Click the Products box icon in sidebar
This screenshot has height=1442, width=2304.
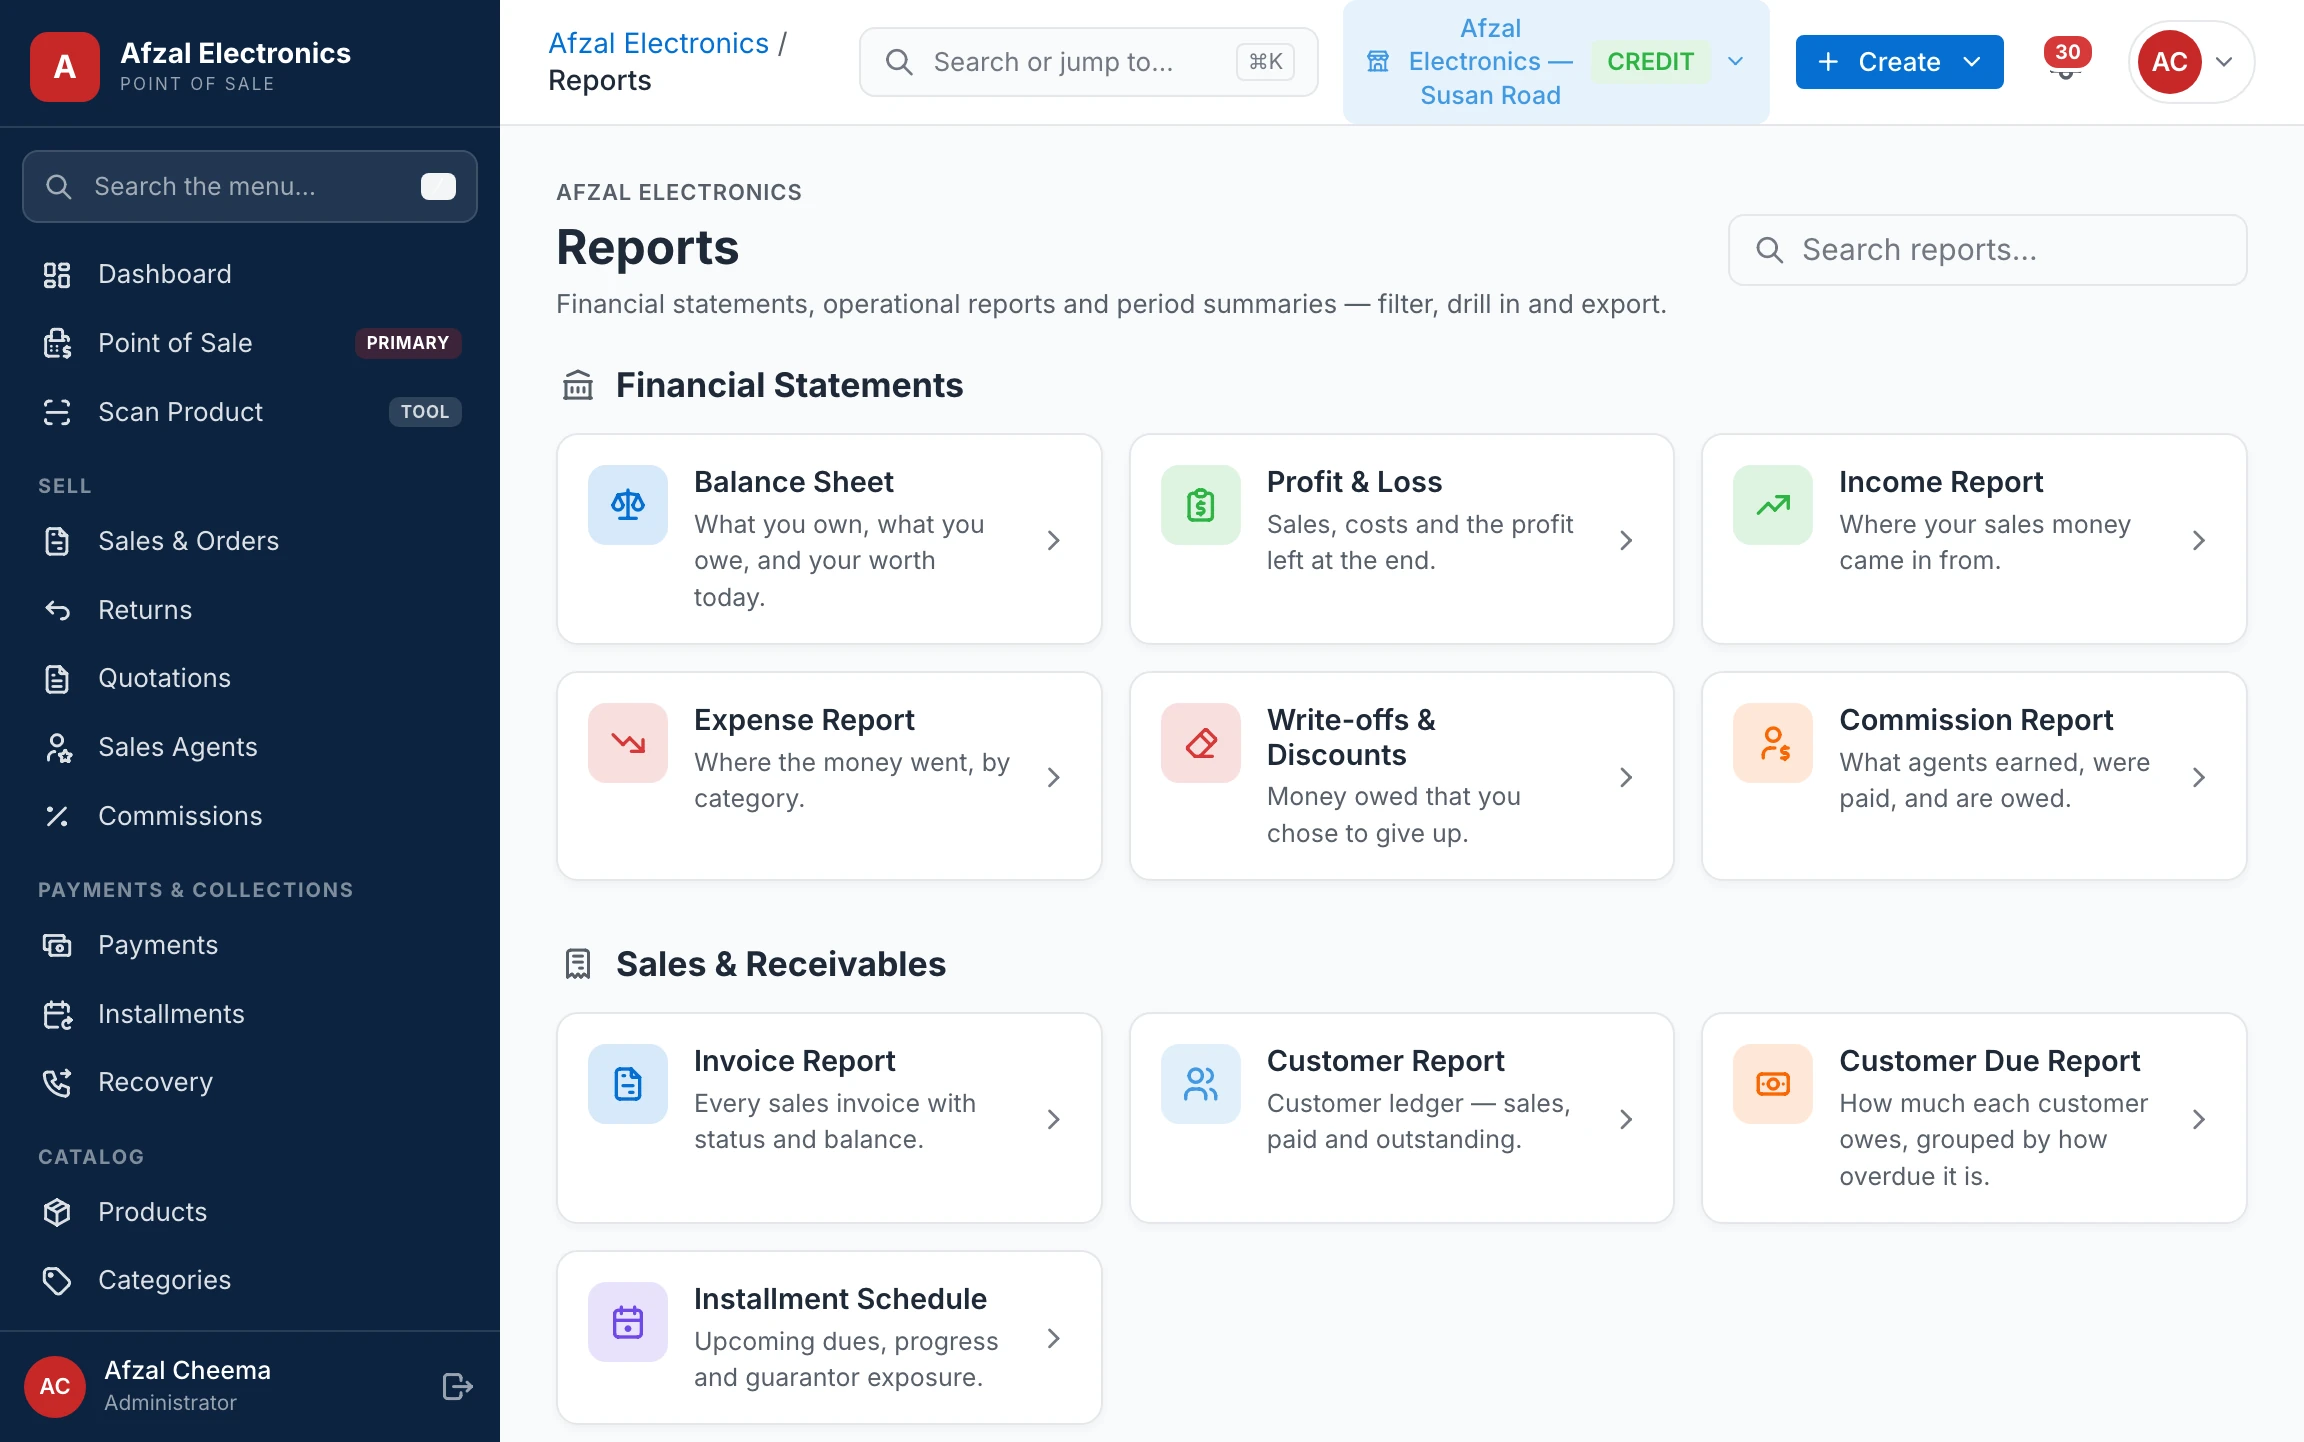(x=57, y=1212)
